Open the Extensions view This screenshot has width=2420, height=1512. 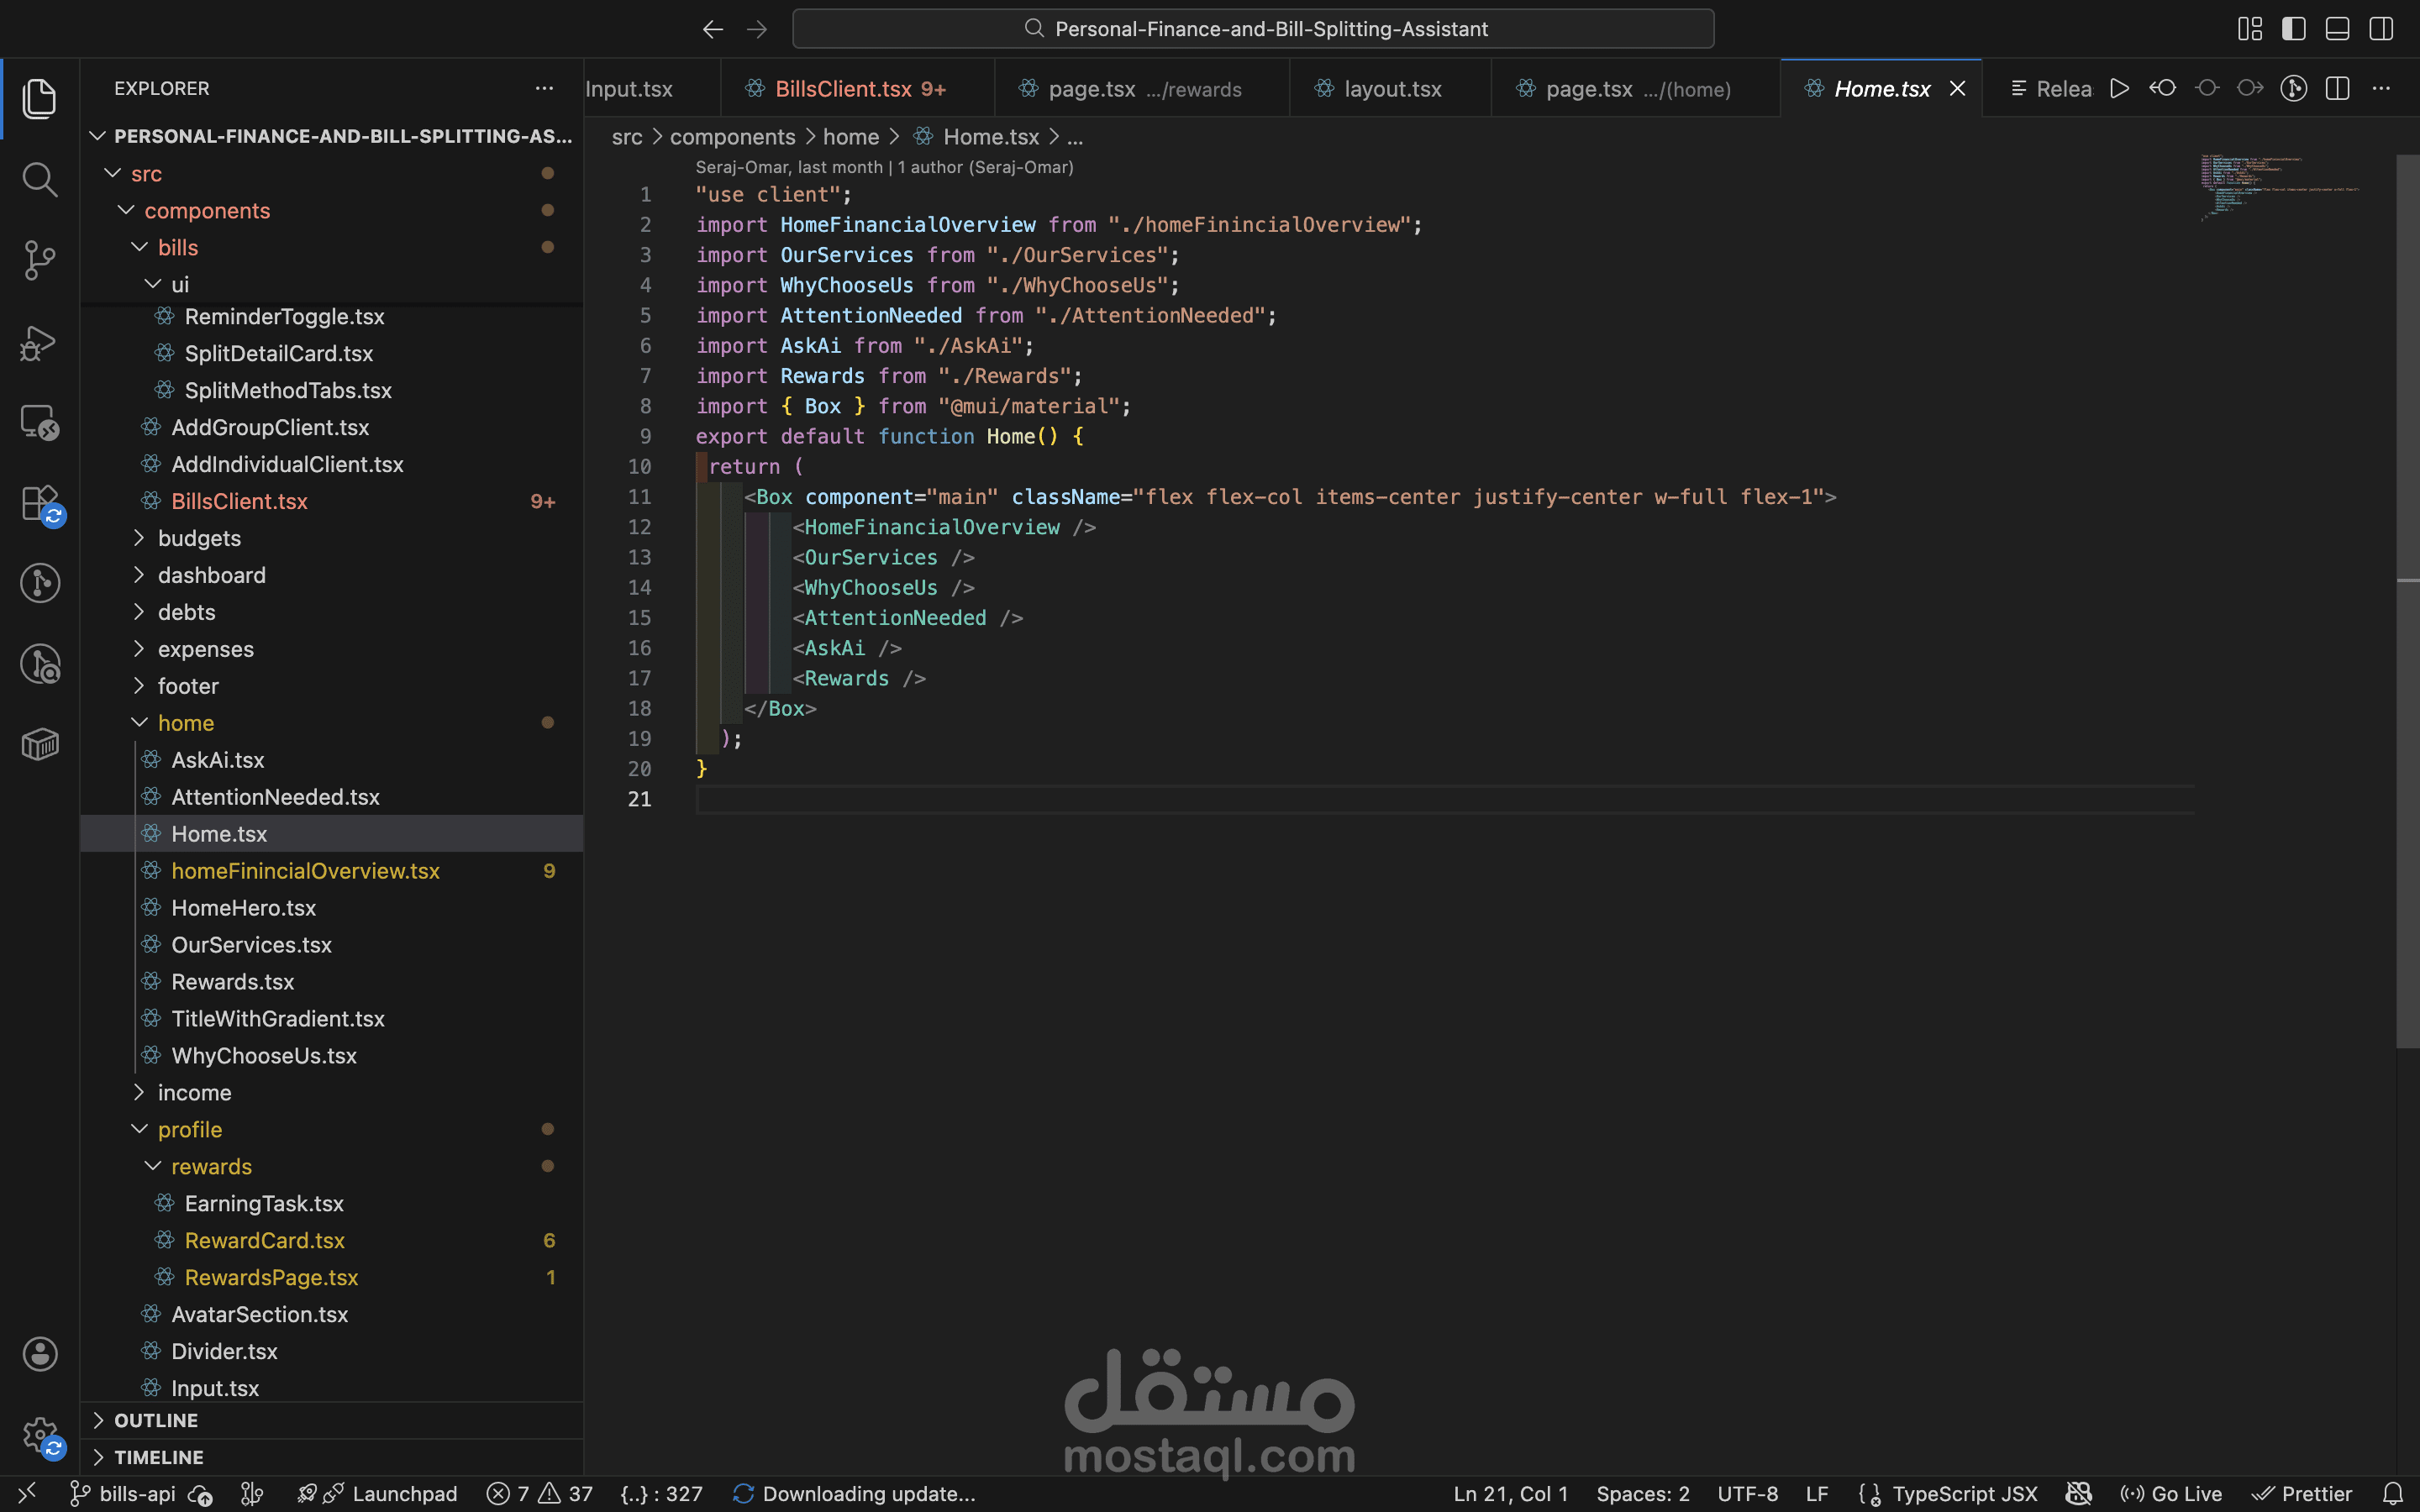(39, 503)
